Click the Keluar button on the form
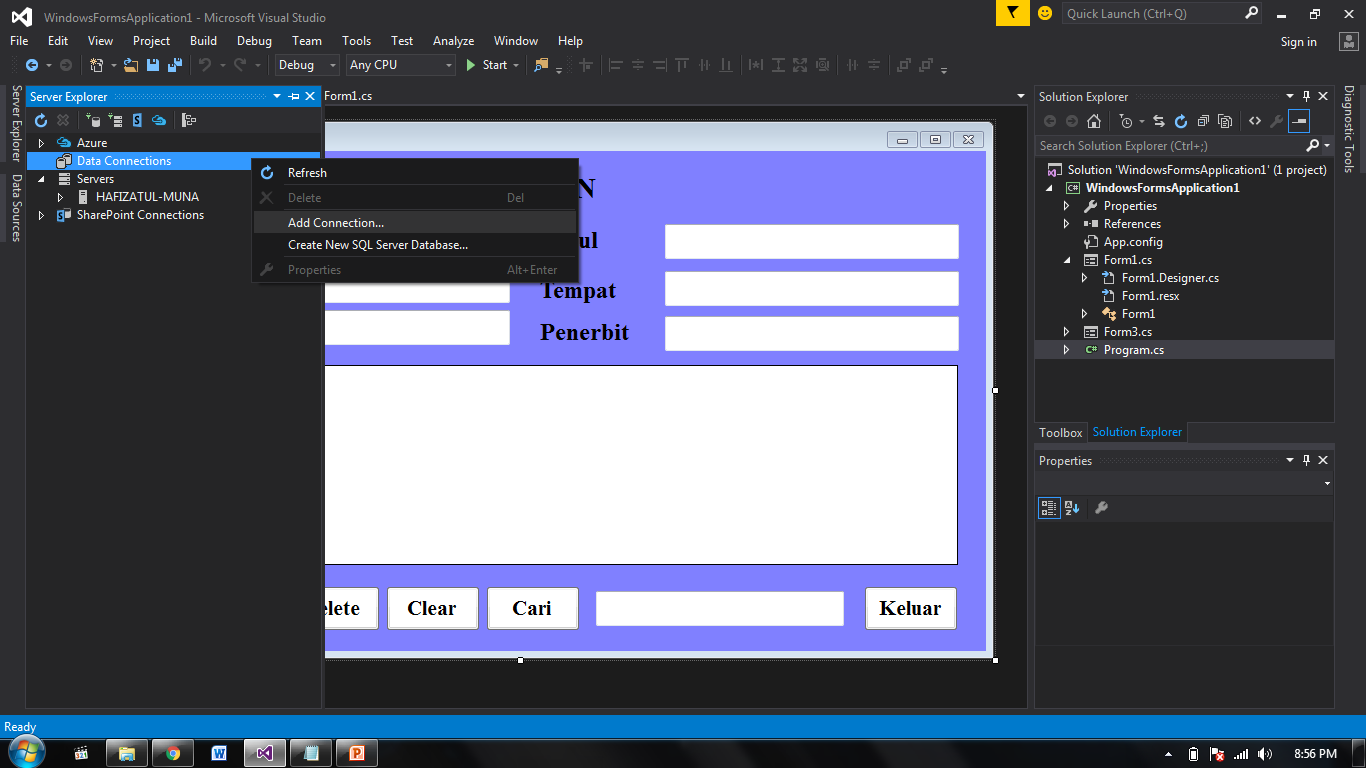Viewport: 1366px width, 768px height. point(910,608)
